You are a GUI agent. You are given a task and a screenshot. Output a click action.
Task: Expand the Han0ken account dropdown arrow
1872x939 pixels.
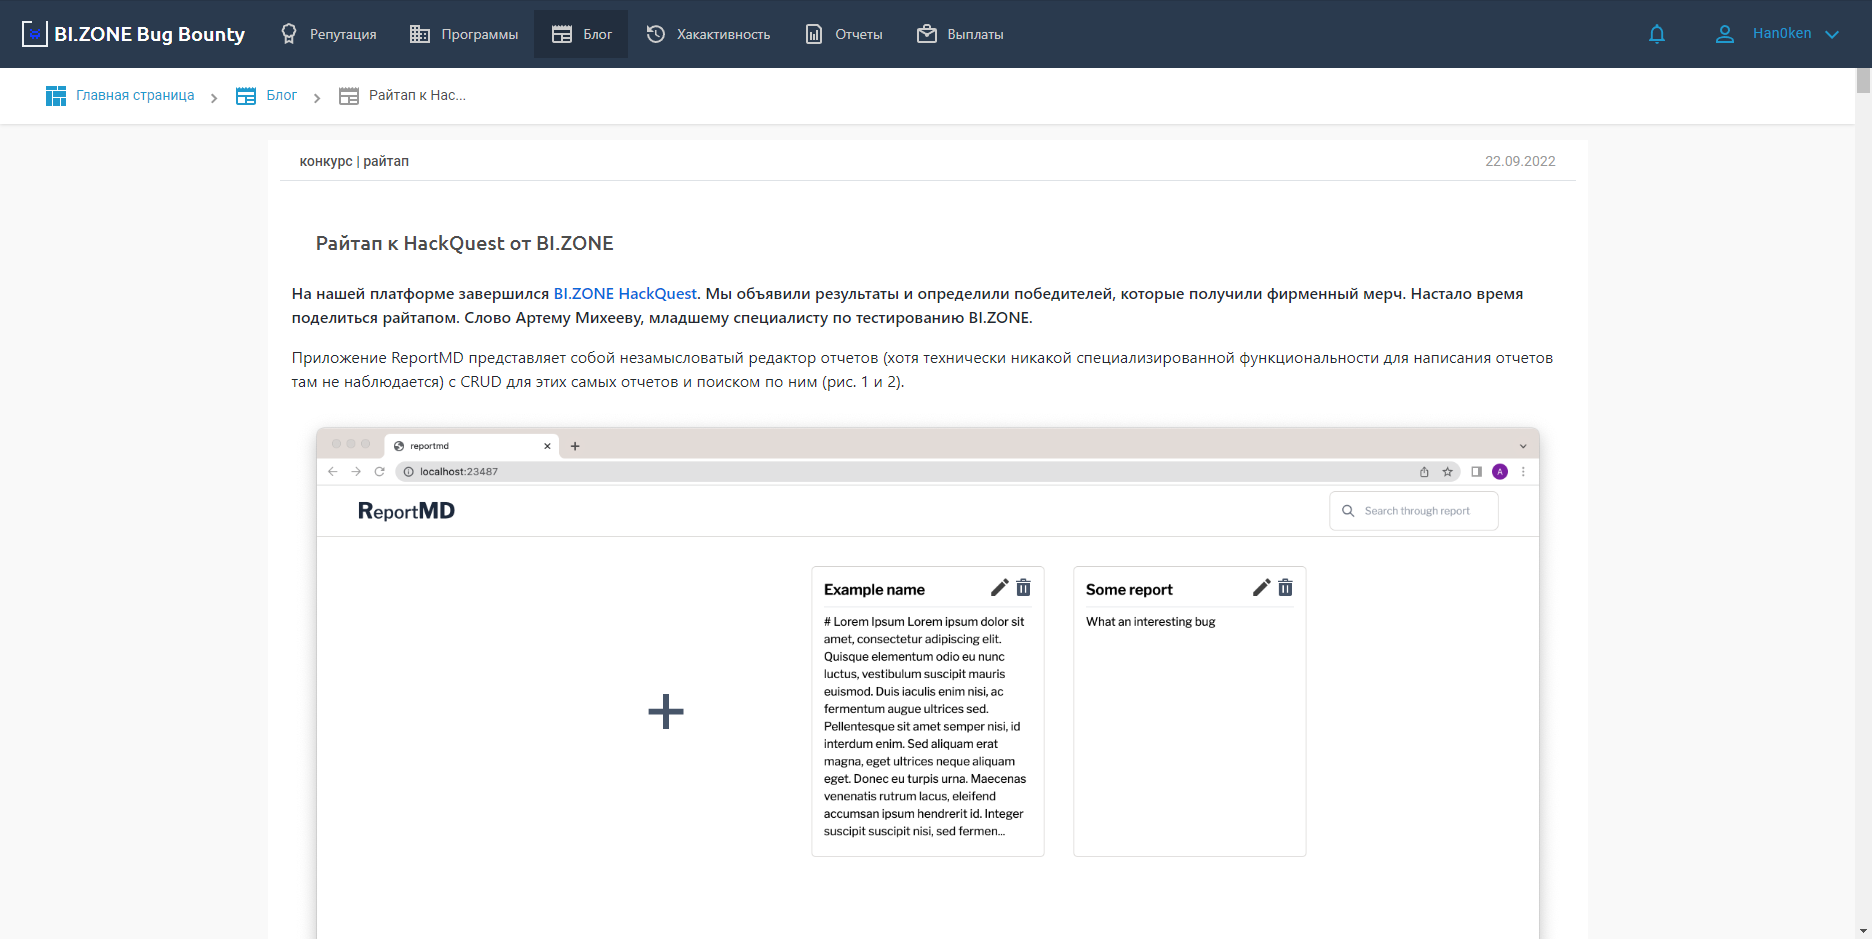1832,34
